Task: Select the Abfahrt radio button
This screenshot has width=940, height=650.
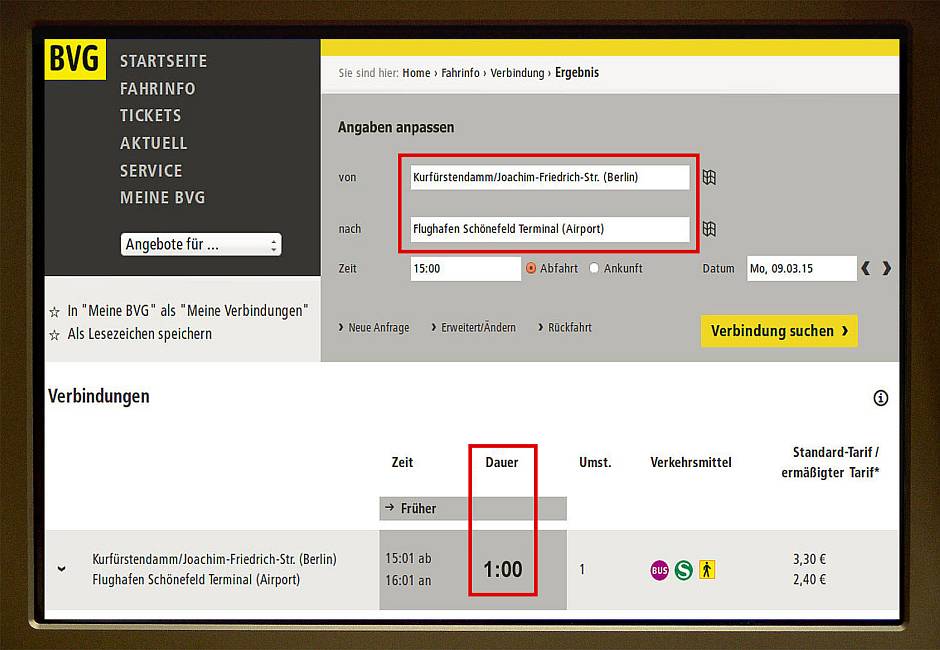Action: (531, 268)
